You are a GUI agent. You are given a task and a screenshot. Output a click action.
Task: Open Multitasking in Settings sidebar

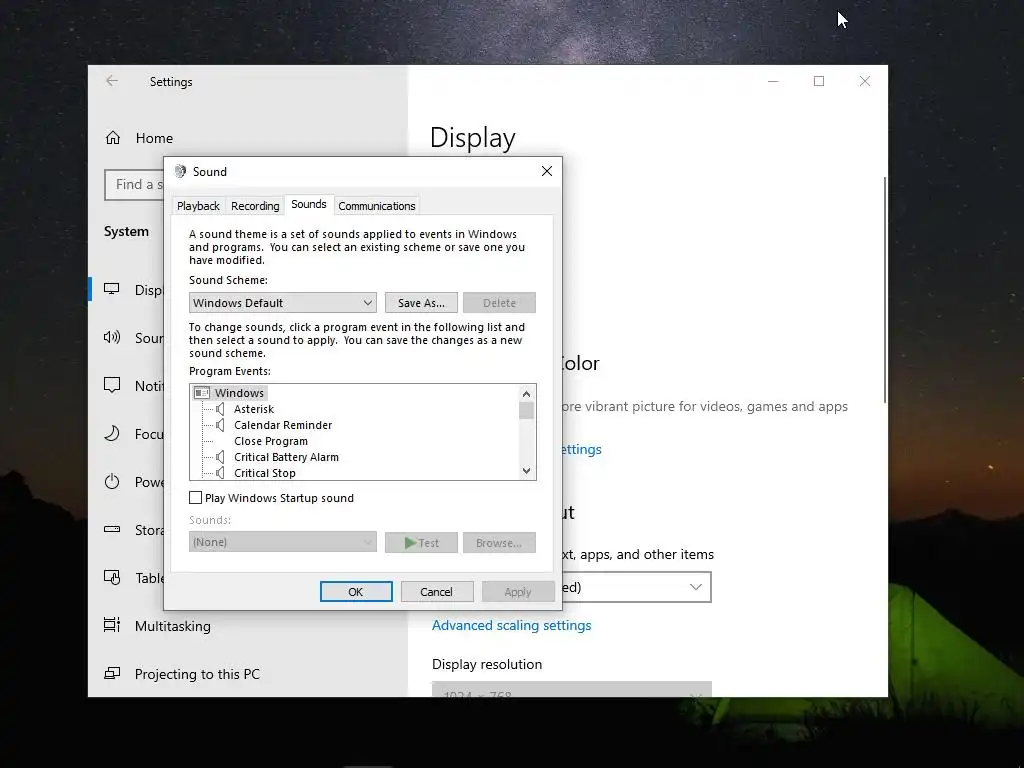[173, 626]
